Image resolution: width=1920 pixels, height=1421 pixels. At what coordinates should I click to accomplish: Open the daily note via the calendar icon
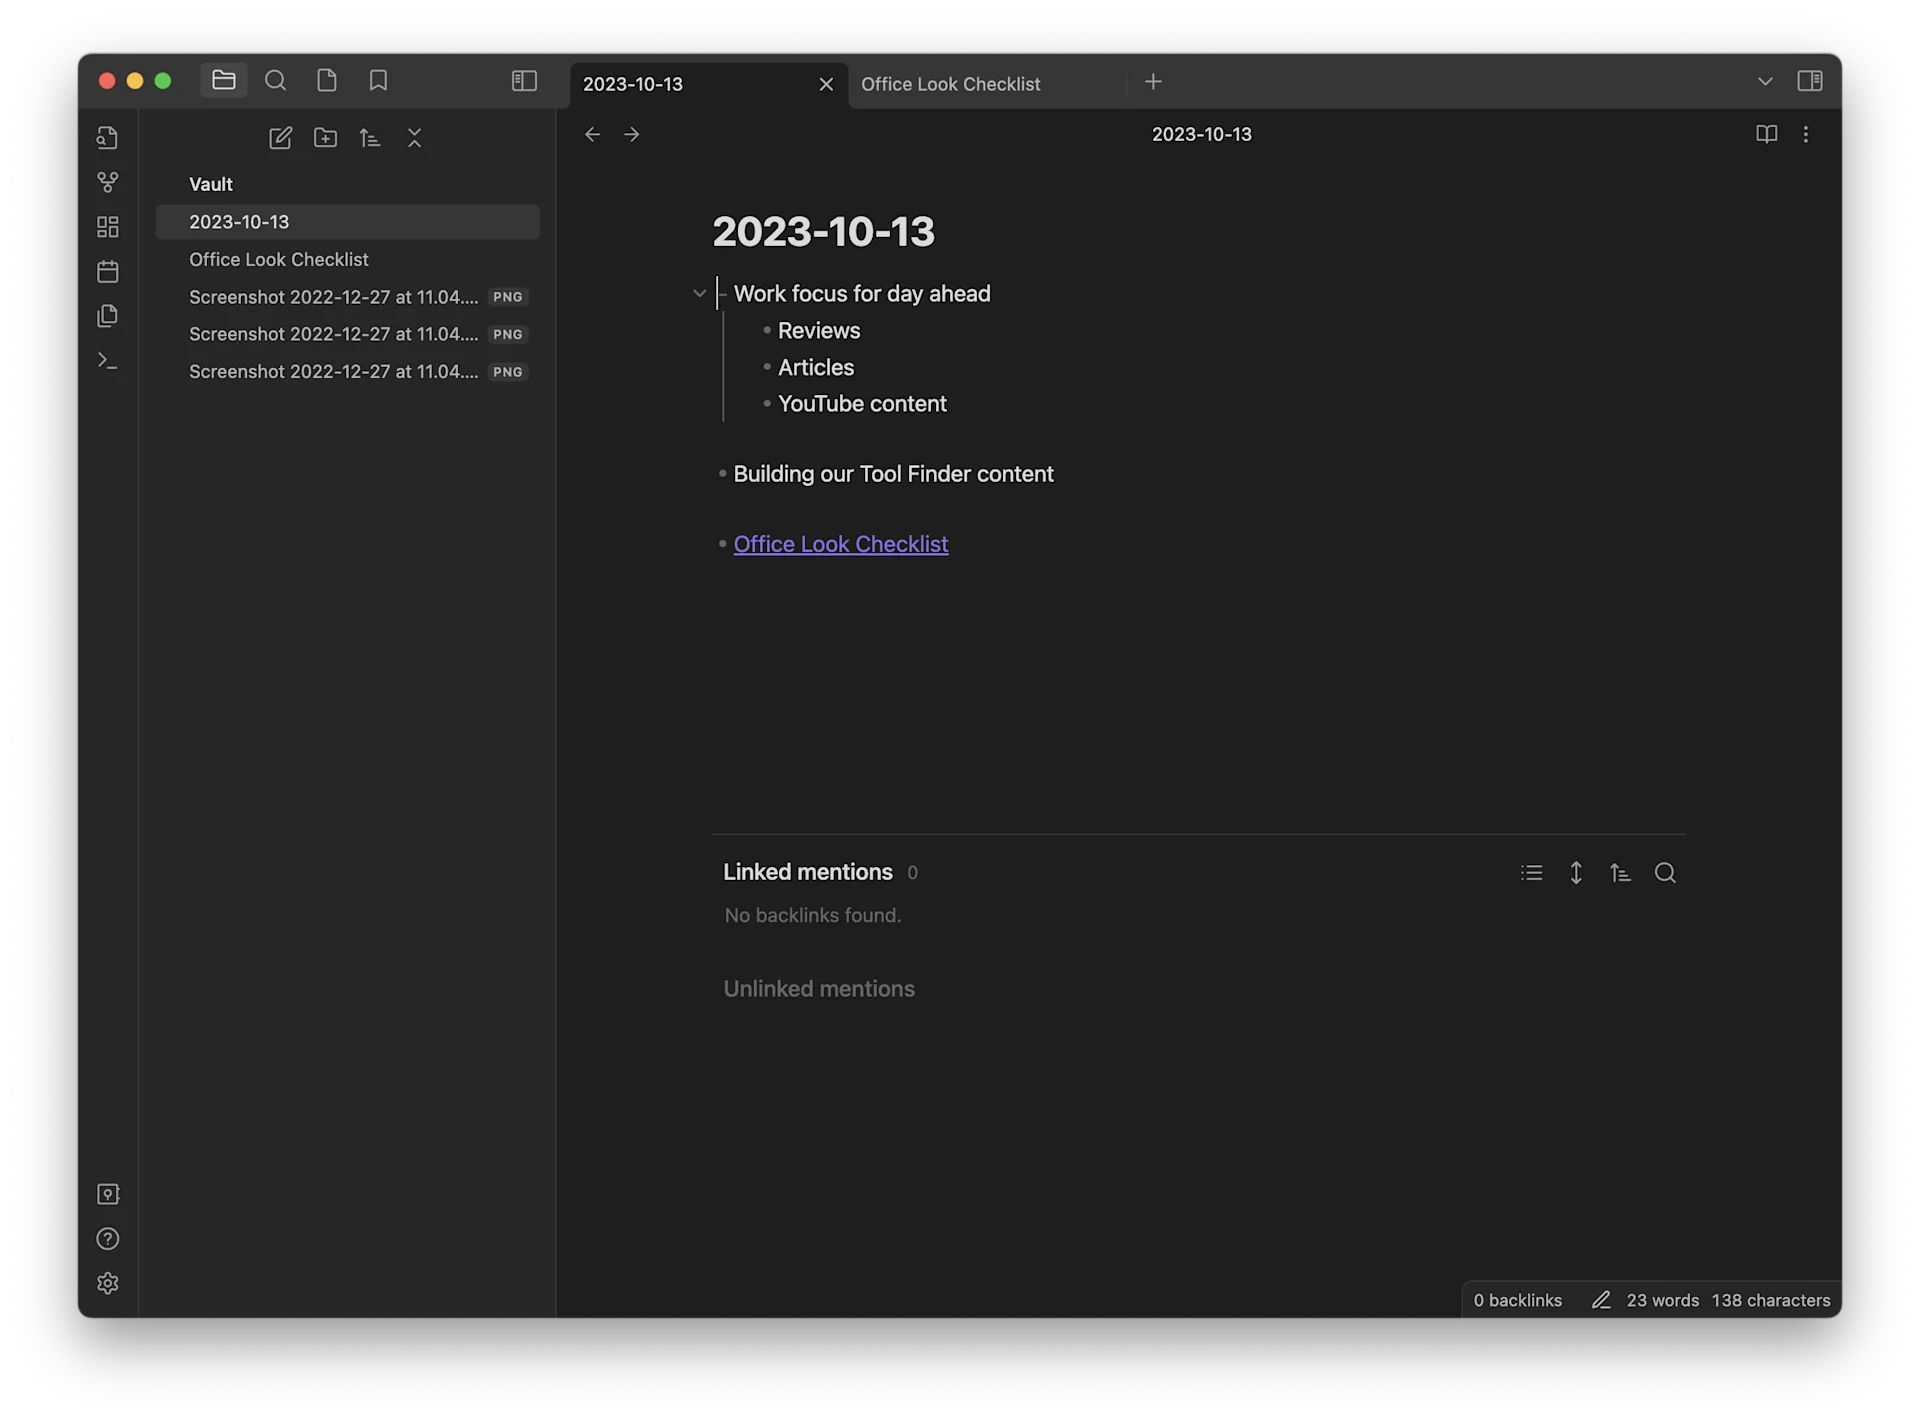(x=107, y=271)
